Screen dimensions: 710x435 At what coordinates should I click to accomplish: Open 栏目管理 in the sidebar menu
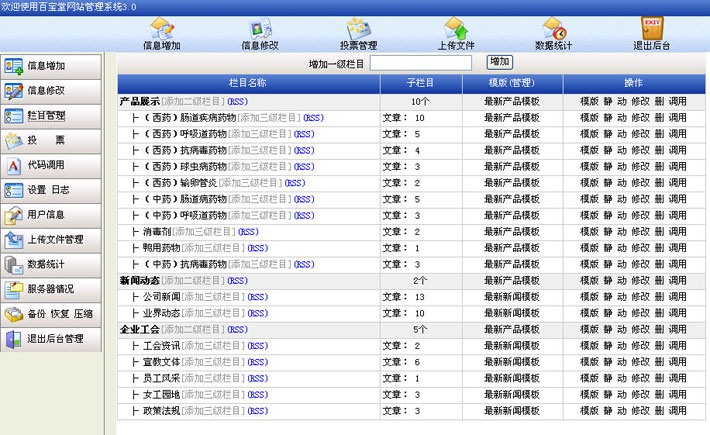(47, 115)
